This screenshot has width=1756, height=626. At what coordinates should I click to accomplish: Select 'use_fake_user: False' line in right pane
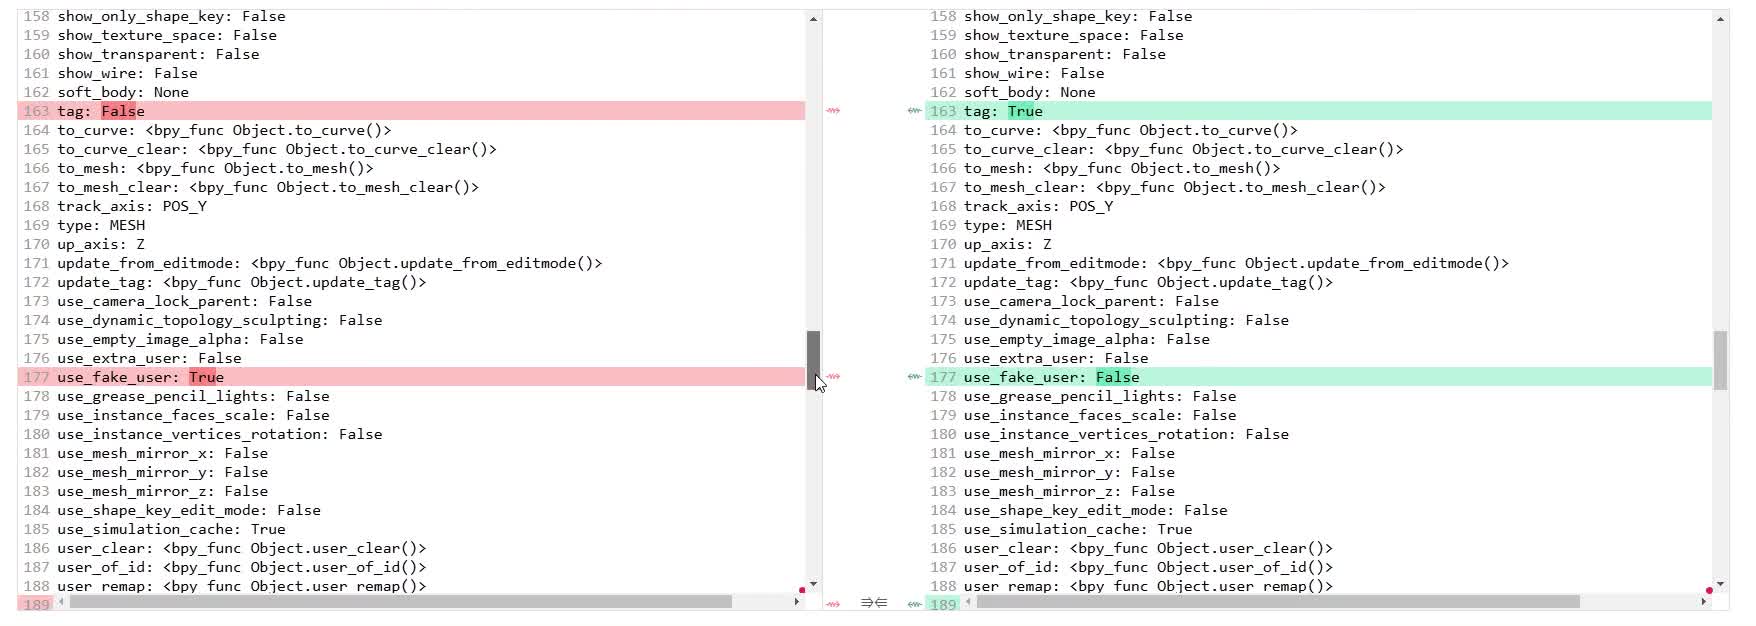click(x=1051, y=377)
